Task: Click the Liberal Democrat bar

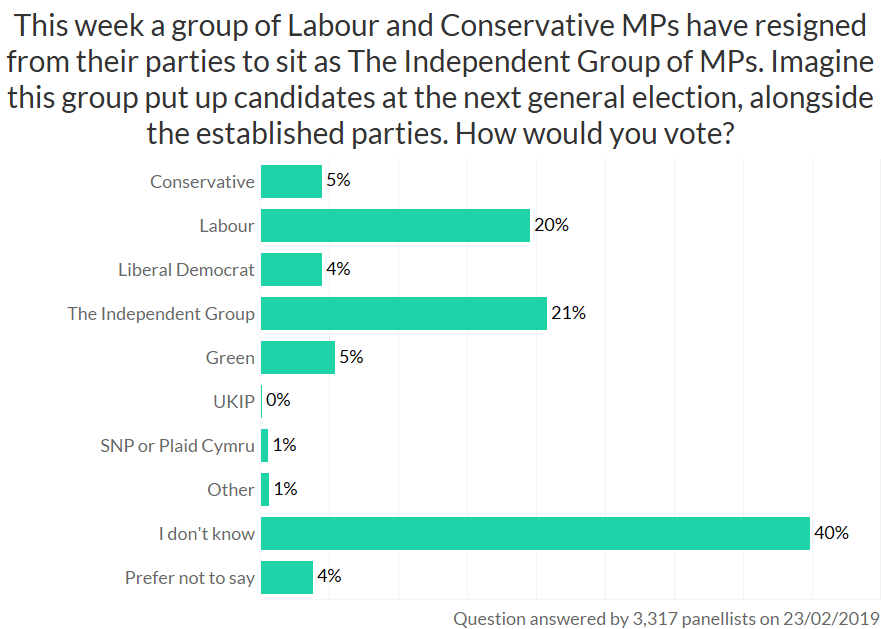Action: pos(291,270)
